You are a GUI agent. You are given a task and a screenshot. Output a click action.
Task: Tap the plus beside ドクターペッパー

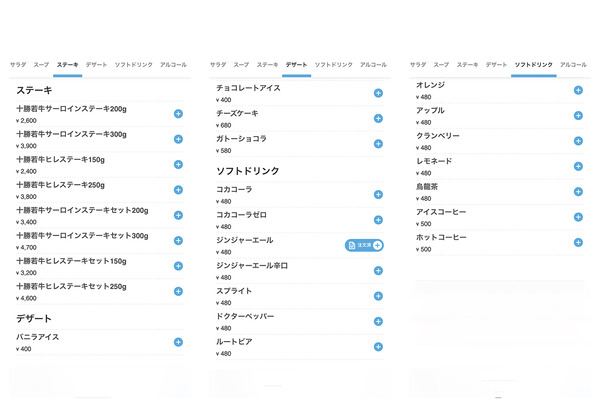click(378, 322)
